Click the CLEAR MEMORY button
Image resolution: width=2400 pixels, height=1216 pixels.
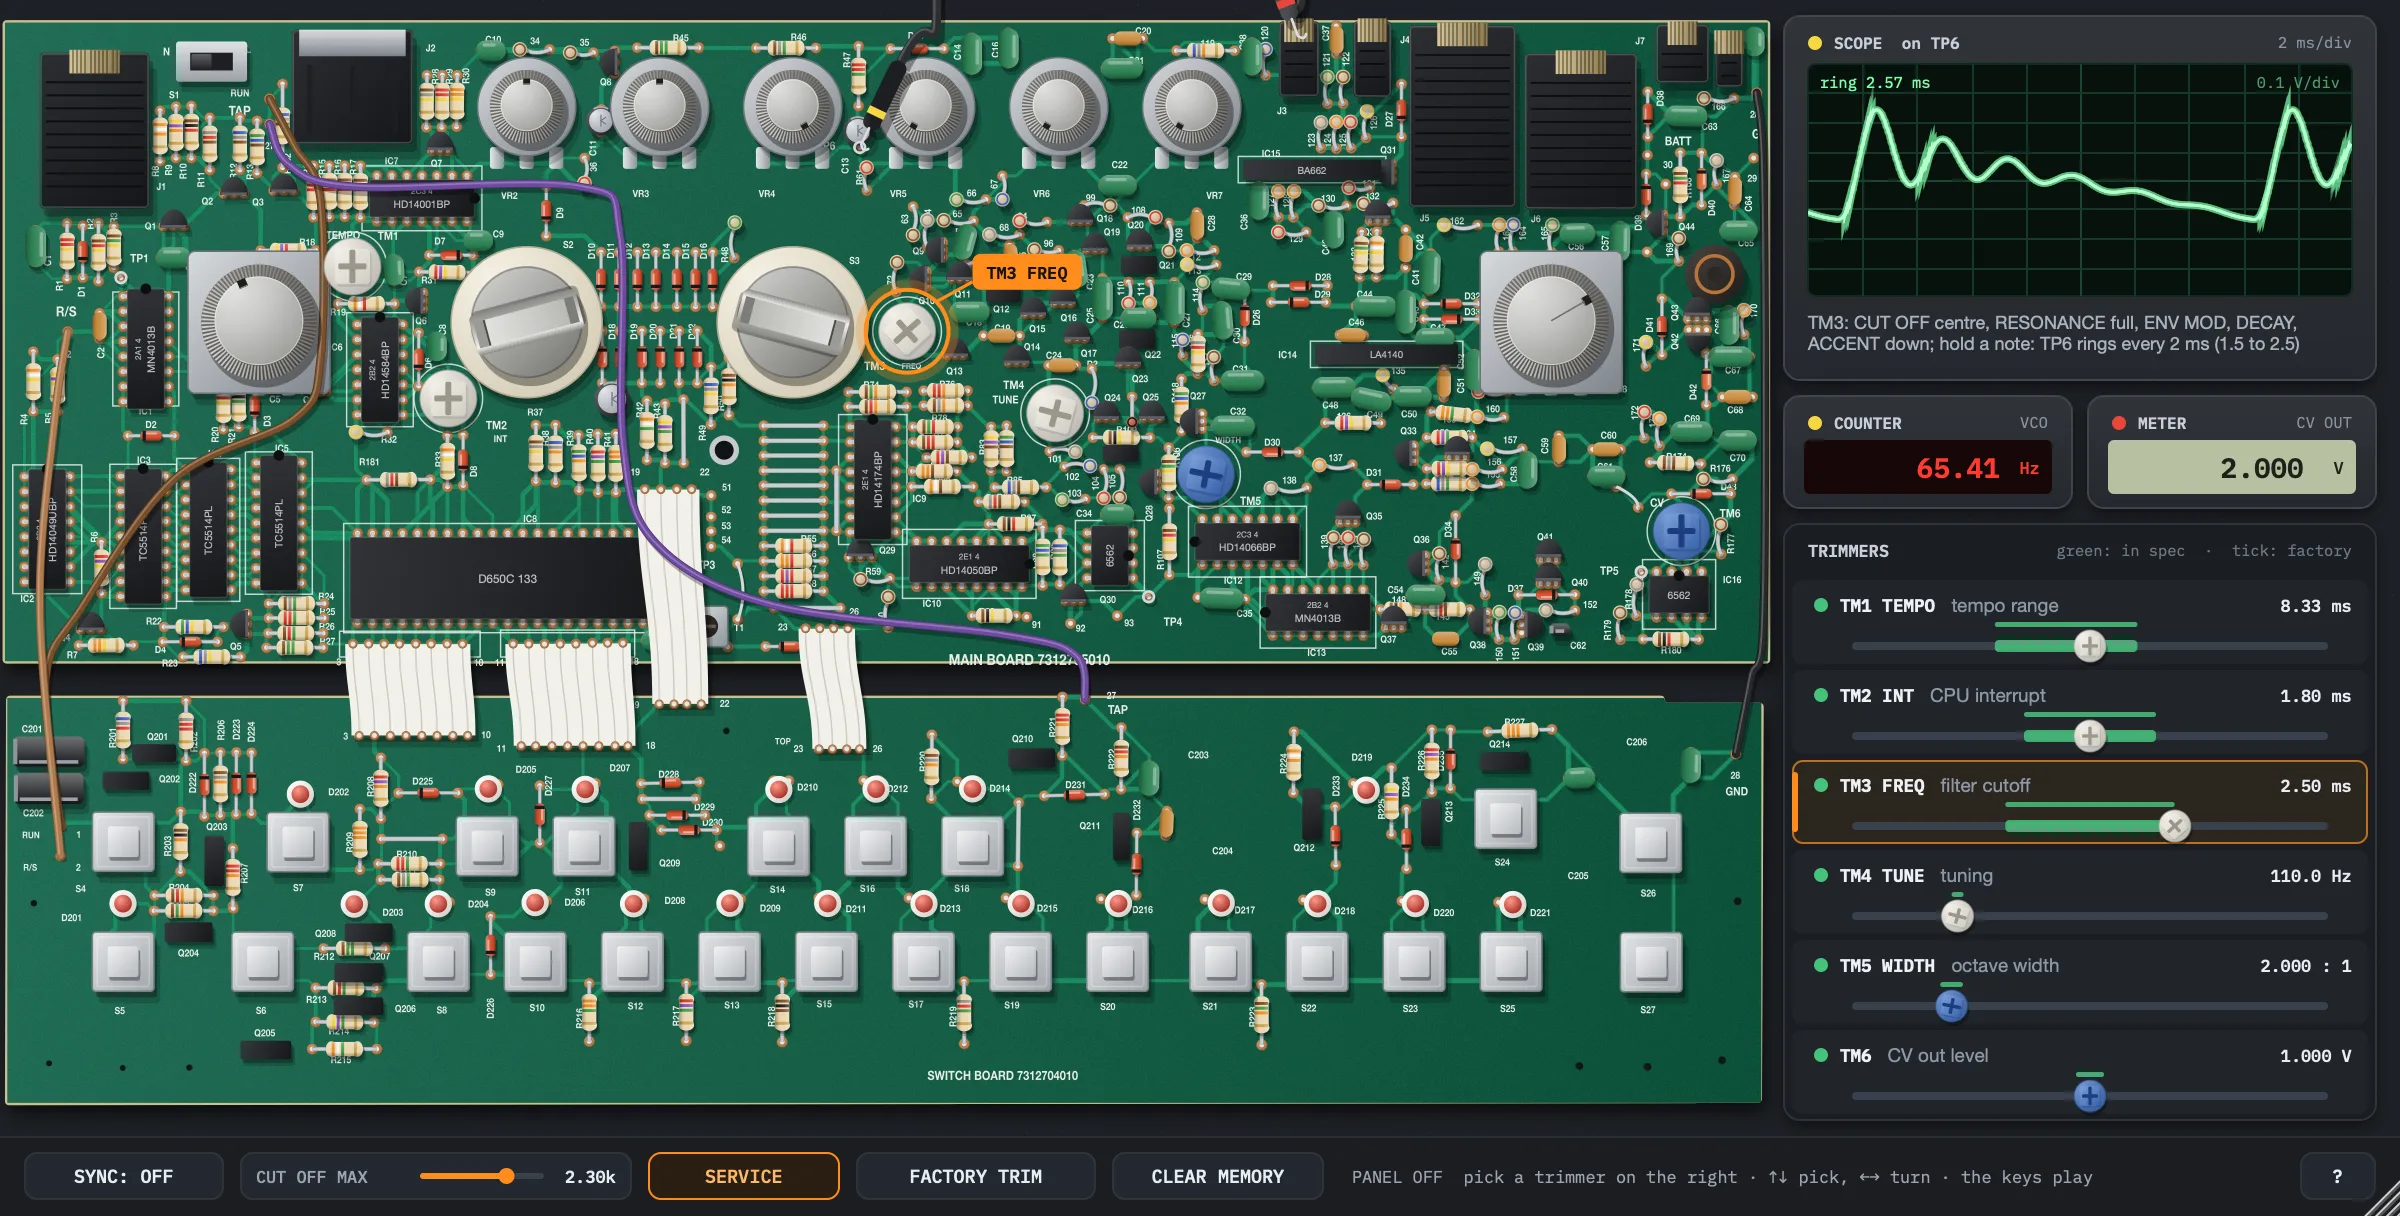click(x=1217, y=1177)
